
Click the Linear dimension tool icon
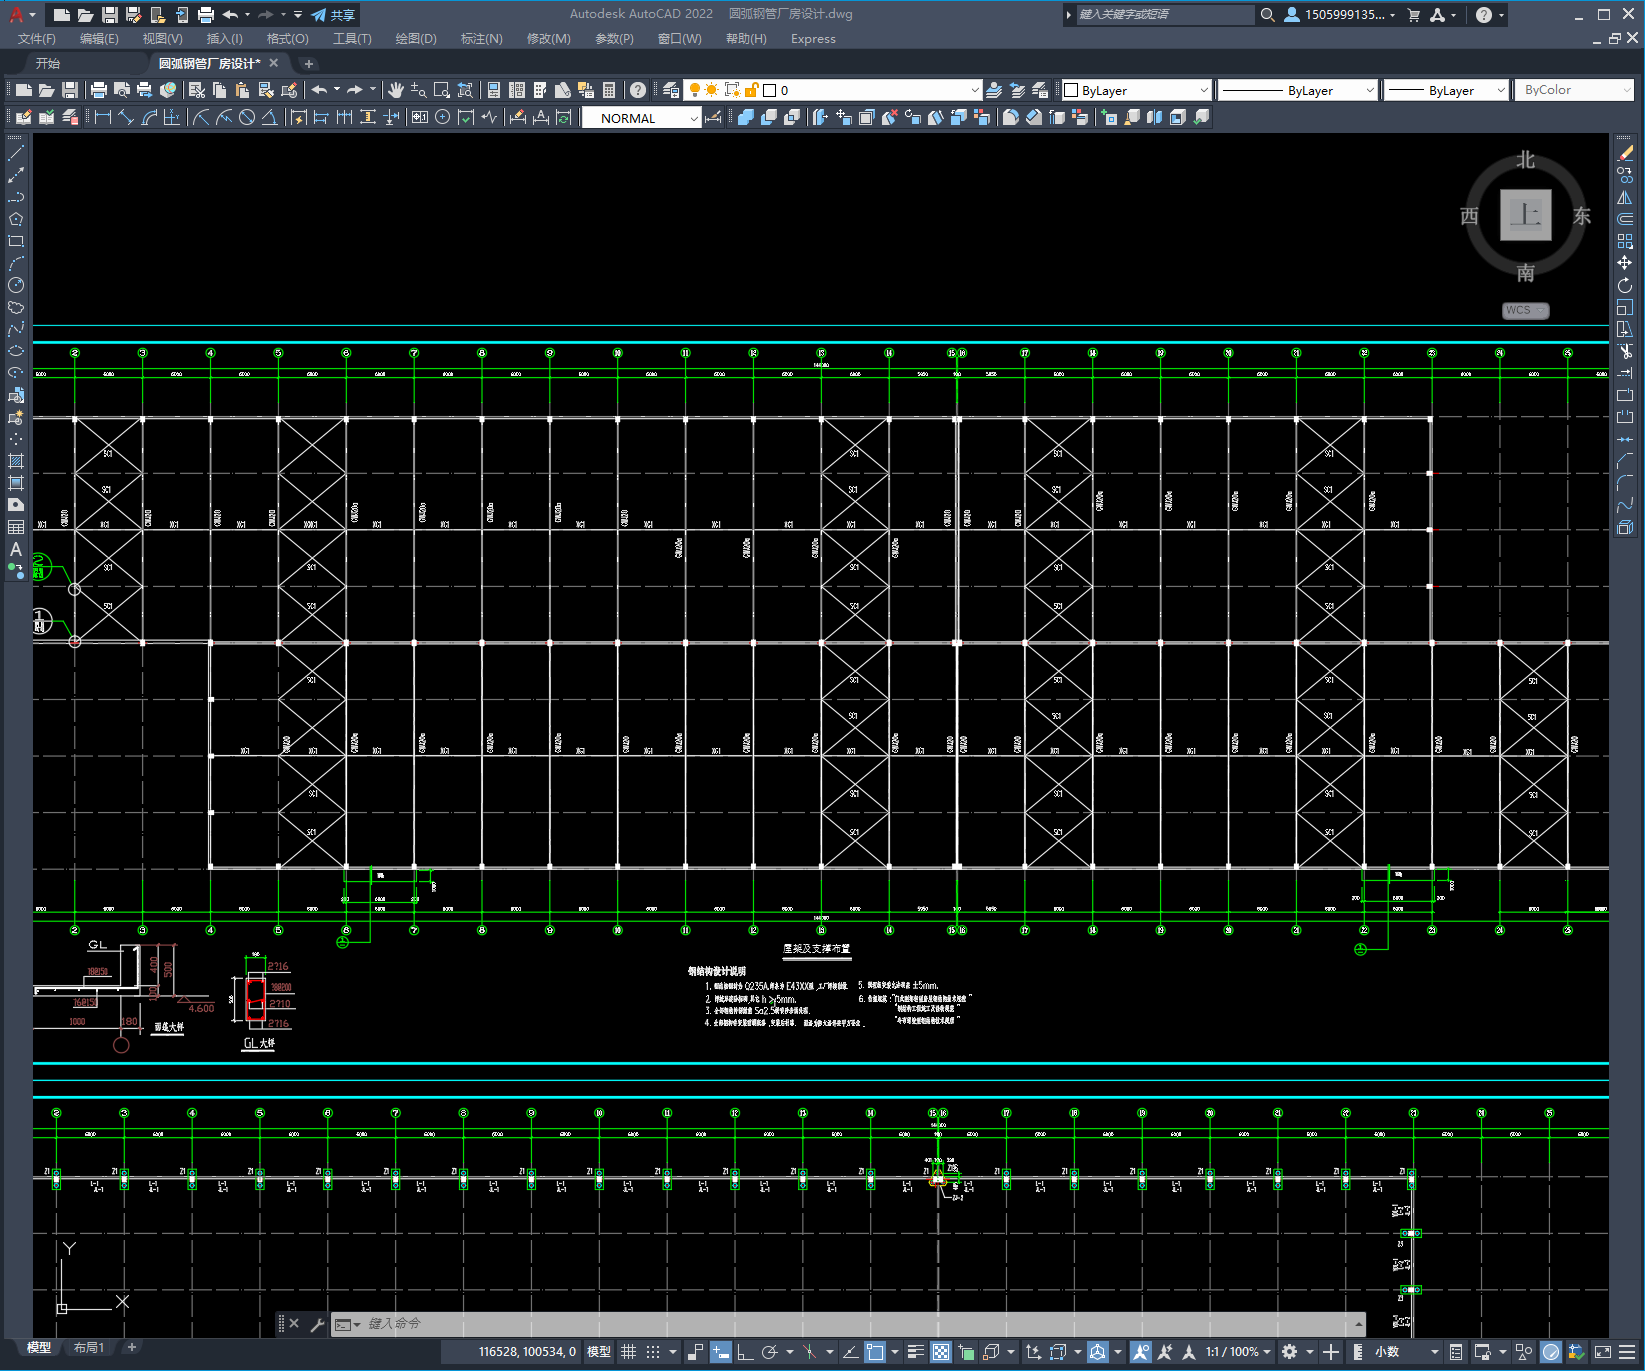point(102,117)
